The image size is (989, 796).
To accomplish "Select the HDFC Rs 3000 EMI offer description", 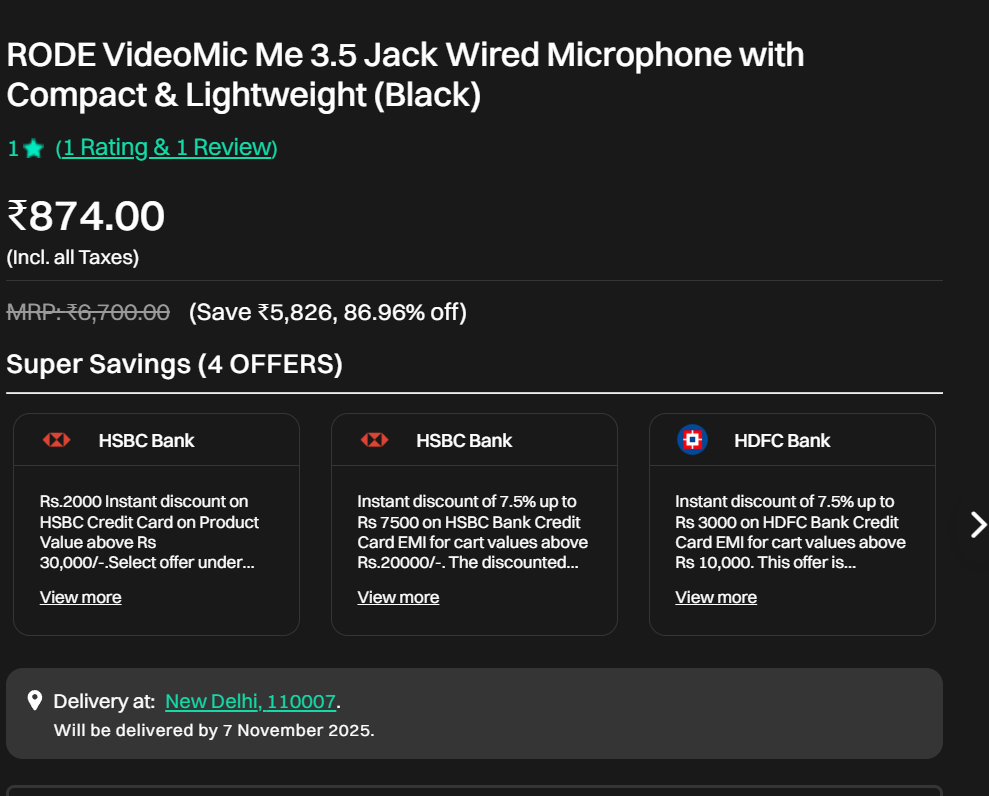I will coord(790,531).
